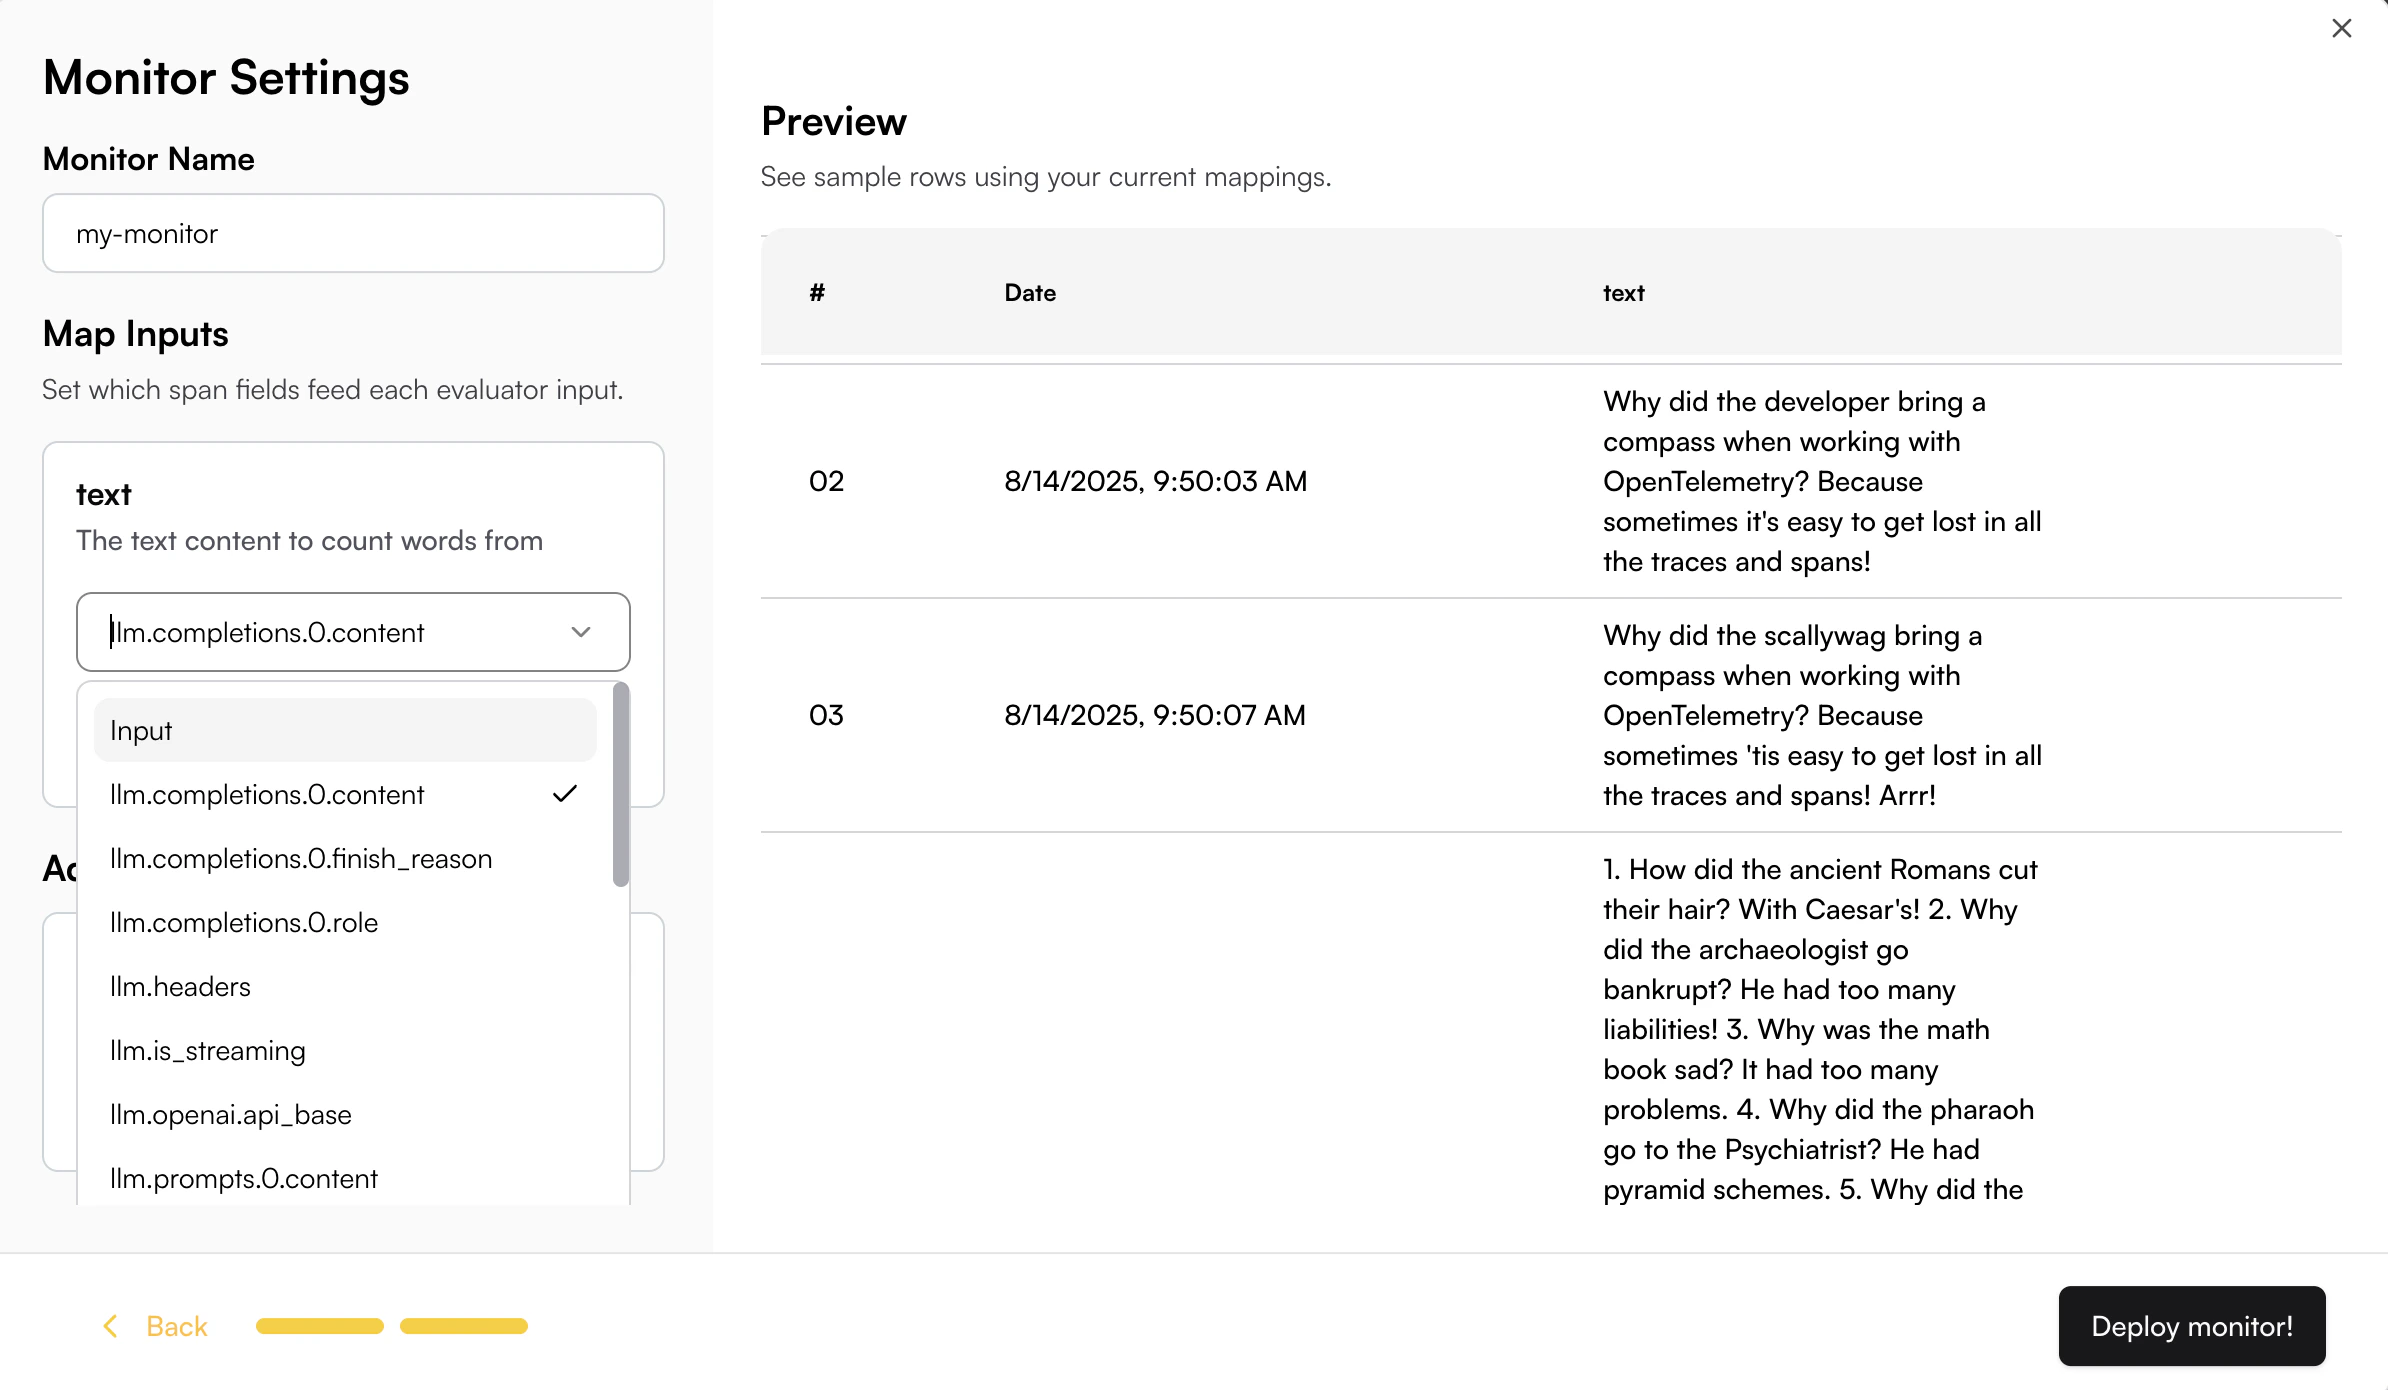Click the Deploy monitor! button
This screenshot has width=2388, height=1390.
tap(2191, 1326)
